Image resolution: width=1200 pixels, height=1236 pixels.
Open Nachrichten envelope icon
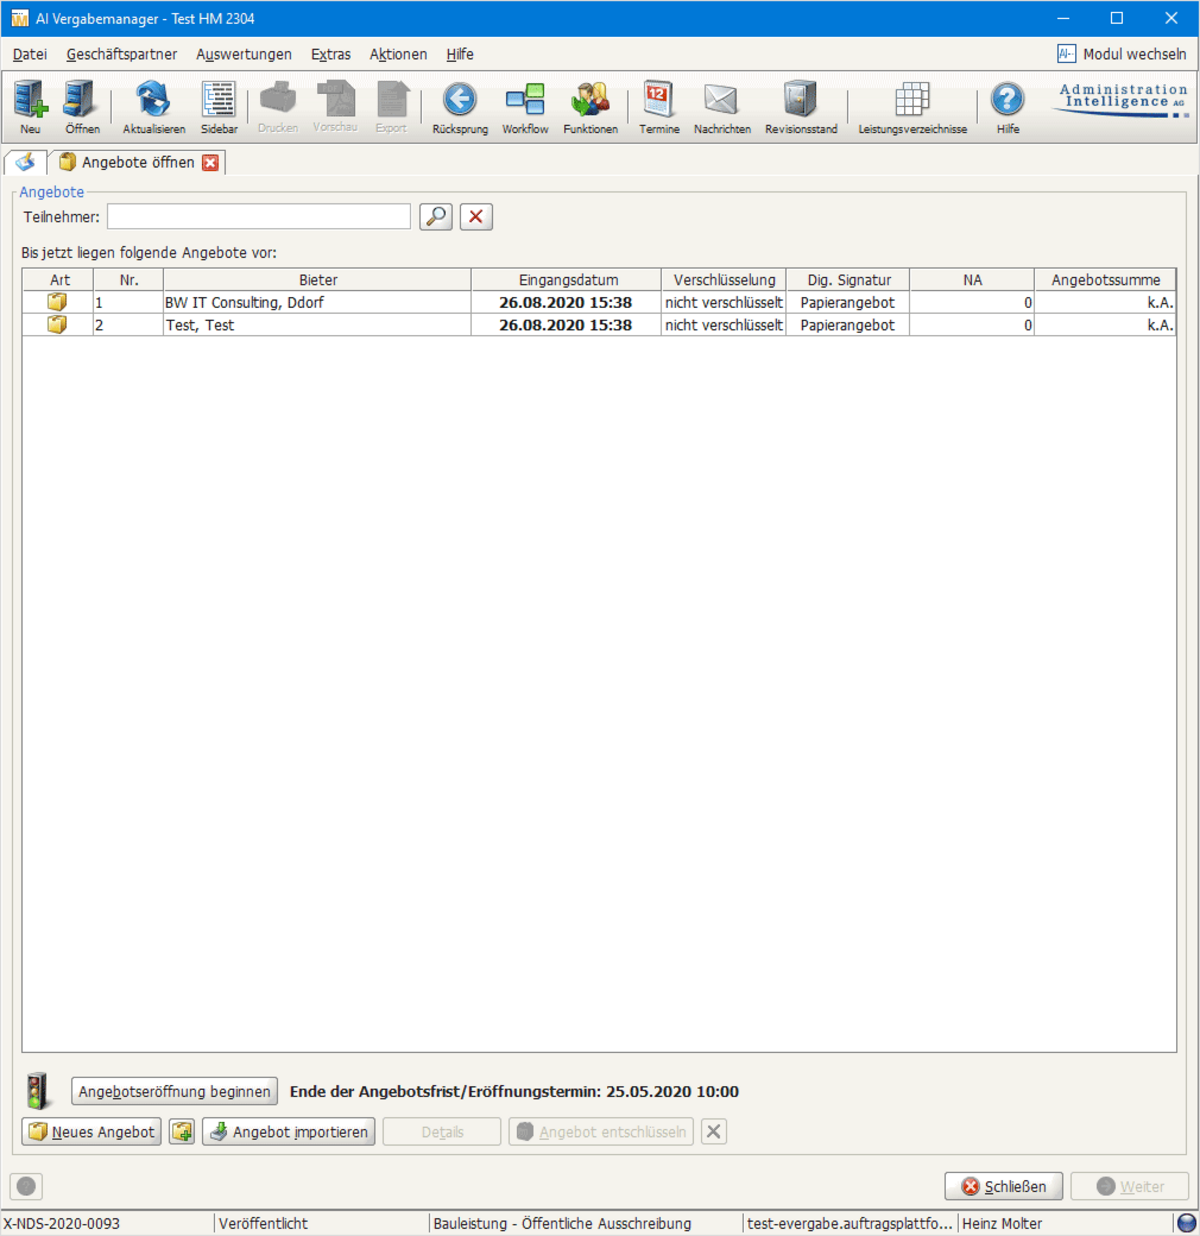722,106
